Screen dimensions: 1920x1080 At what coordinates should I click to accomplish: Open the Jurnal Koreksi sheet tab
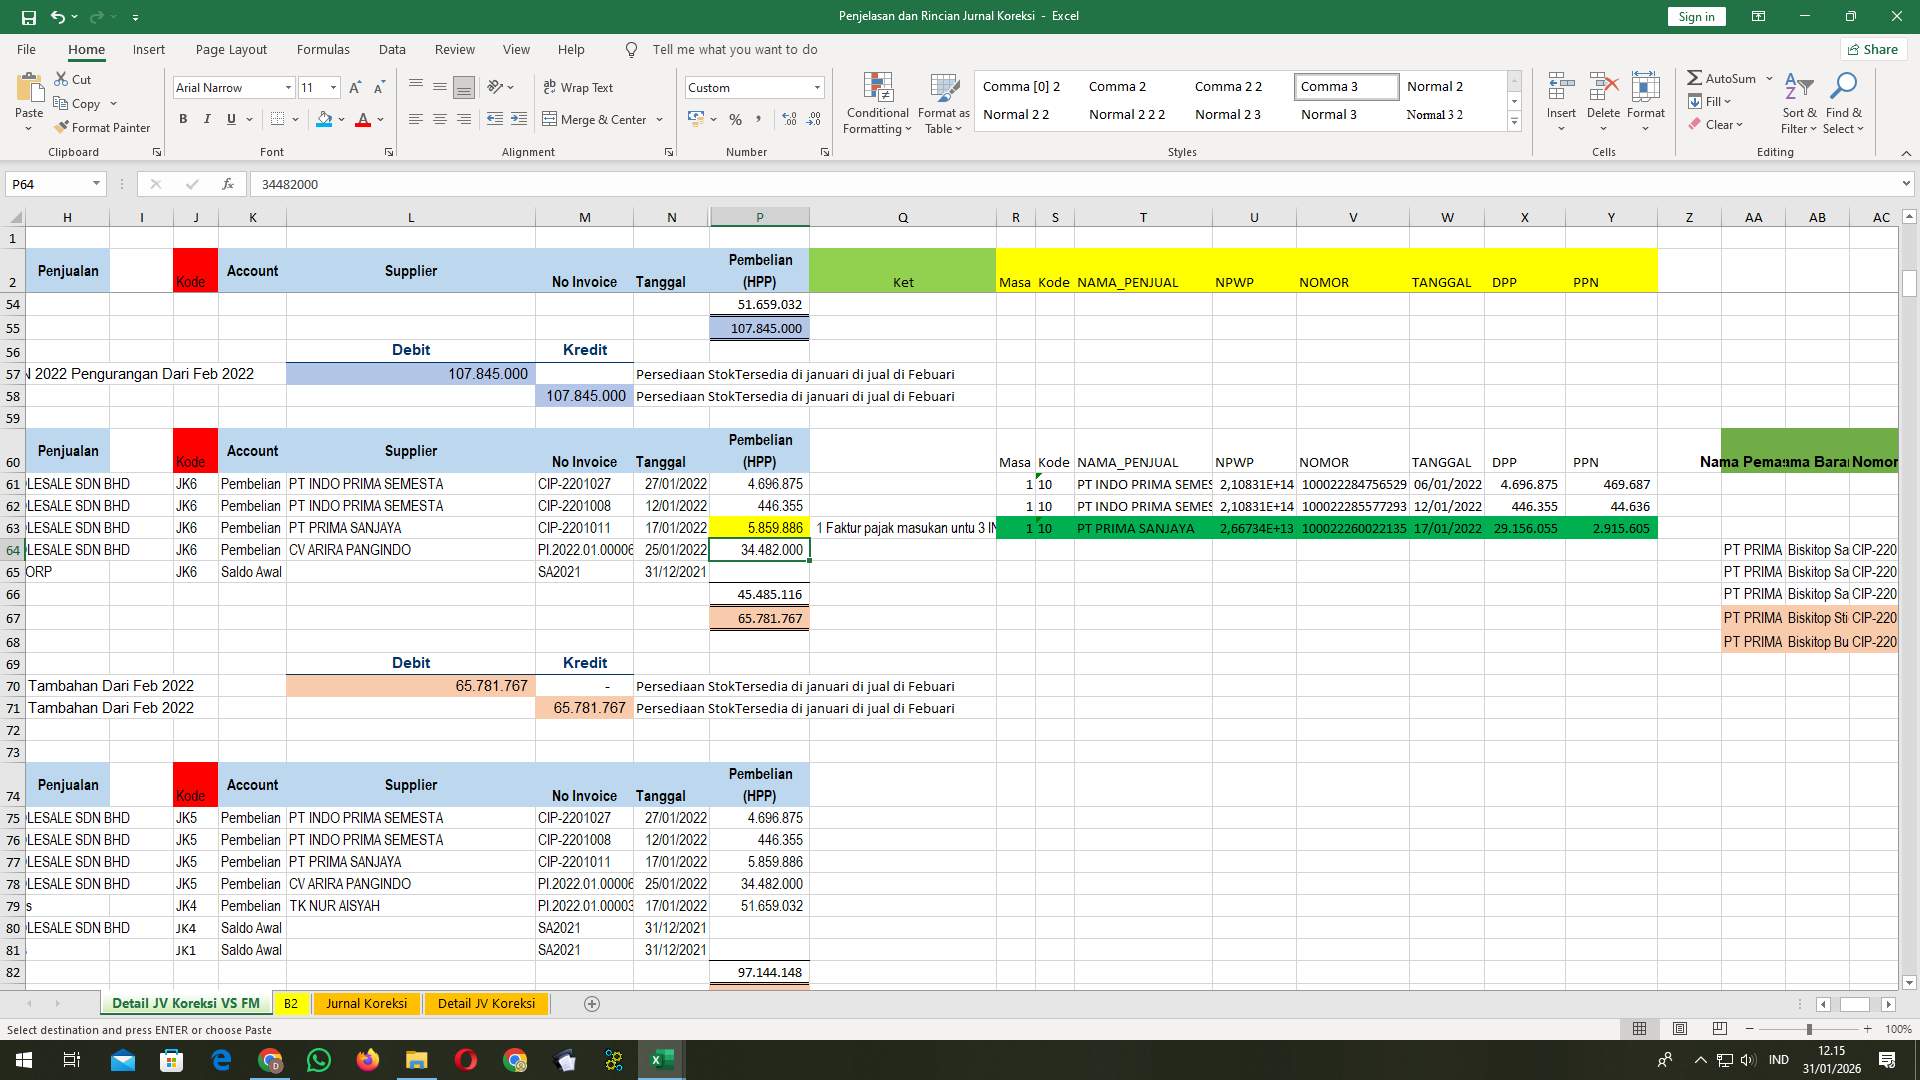366,1003
